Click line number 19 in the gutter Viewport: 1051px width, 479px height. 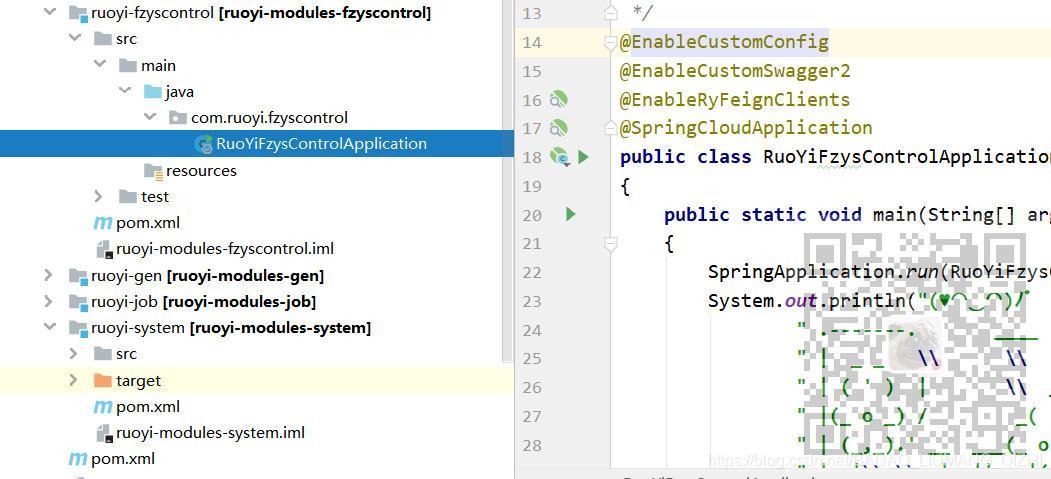pyautogui.click(x=532, y=186)
